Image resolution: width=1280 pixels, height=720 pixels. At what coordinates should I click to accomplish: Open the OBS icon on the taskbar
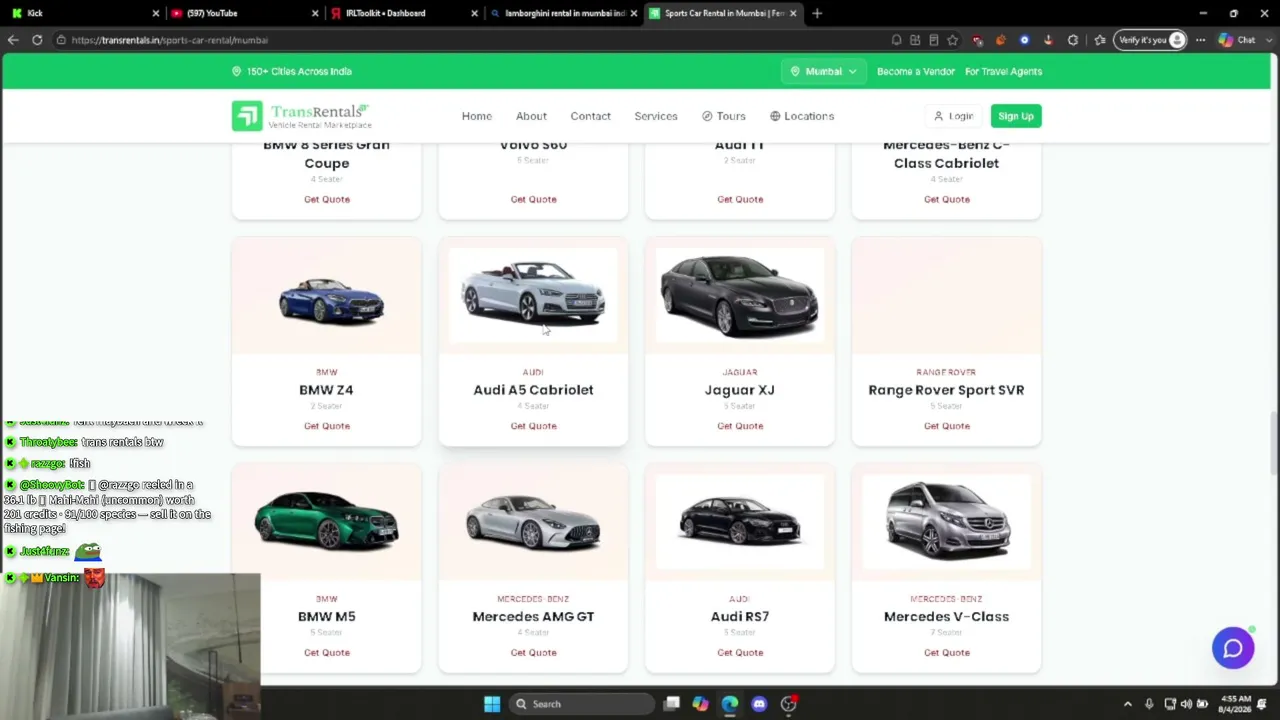789,704
